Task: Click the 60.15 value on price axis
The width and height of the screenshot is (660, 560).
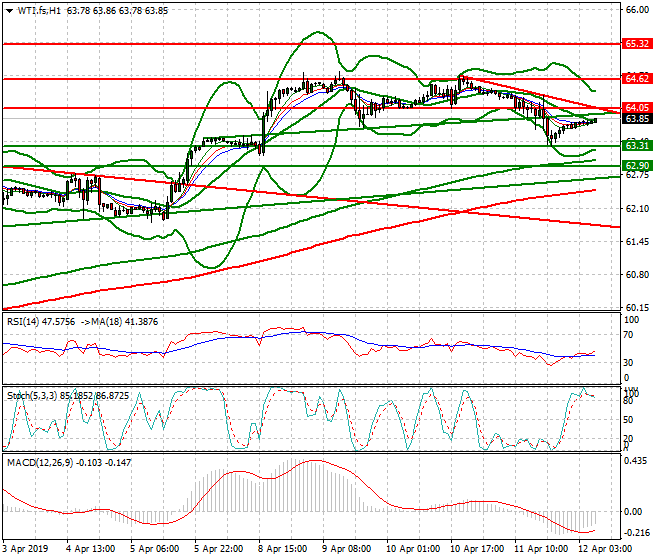Action: coord(637,307)
